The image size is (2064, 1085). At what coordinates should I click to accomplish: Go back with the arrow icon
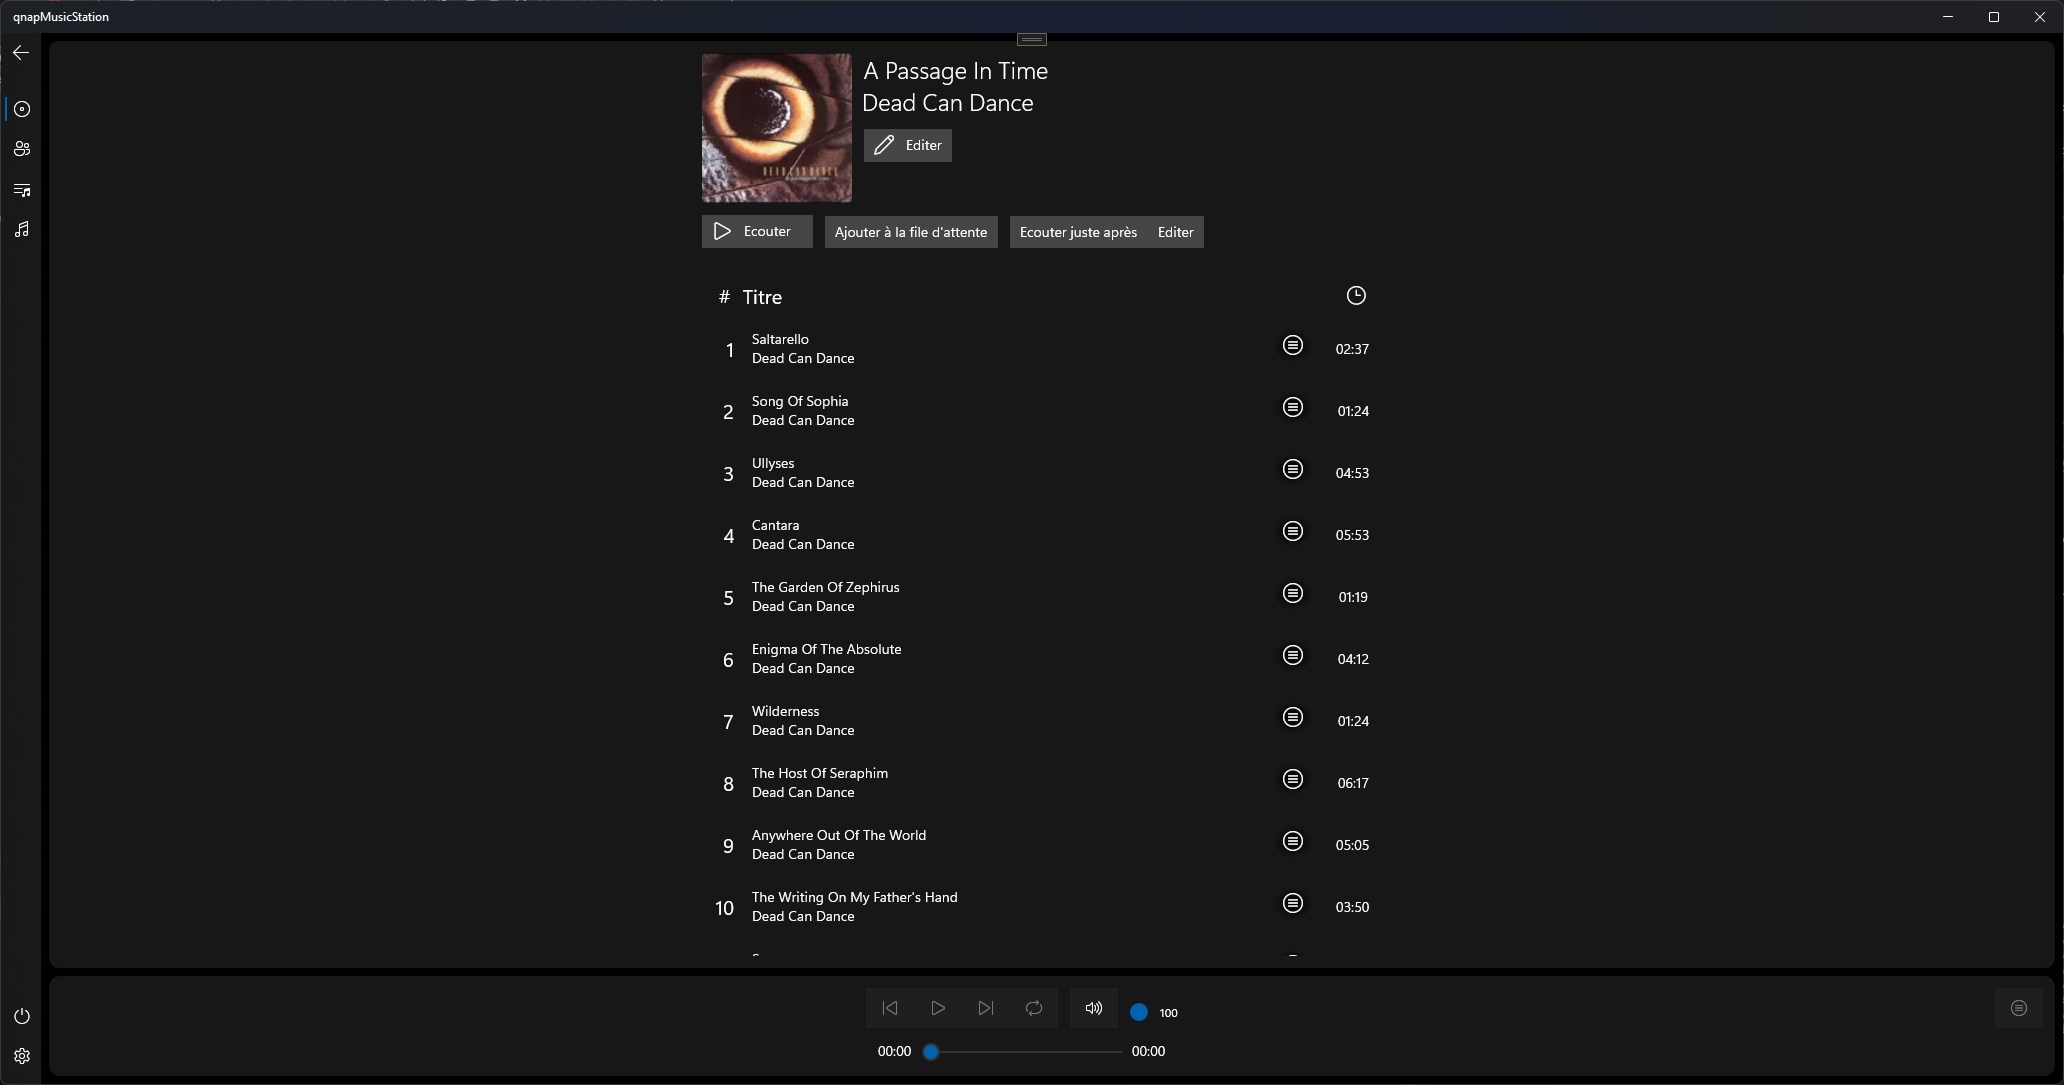point(21,52)
